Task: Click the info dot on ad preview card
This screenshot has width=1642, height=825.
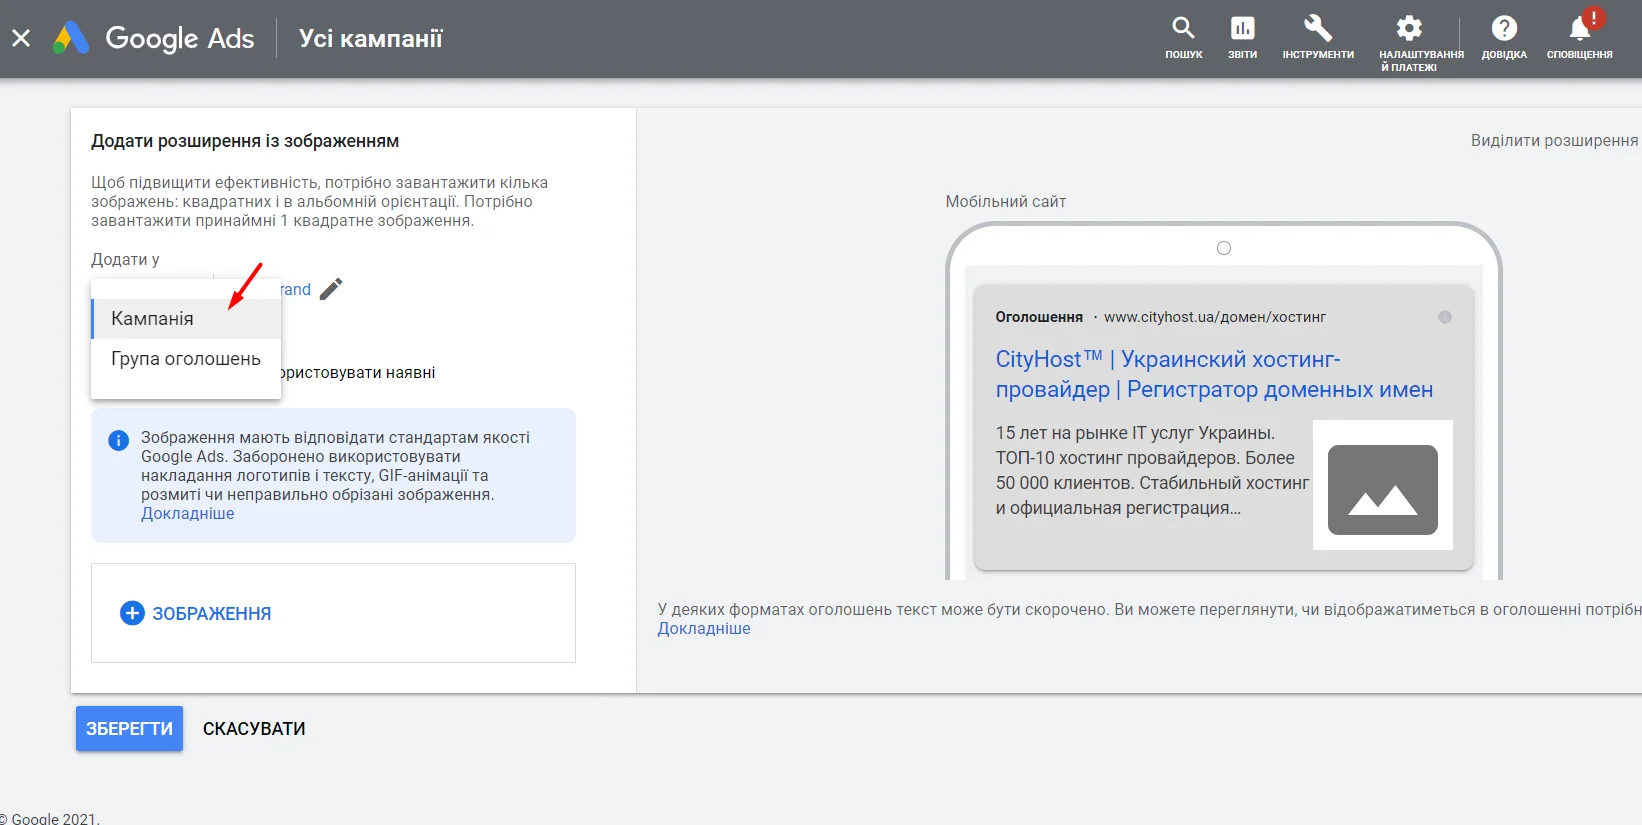Action: (x=1445, y=317)
